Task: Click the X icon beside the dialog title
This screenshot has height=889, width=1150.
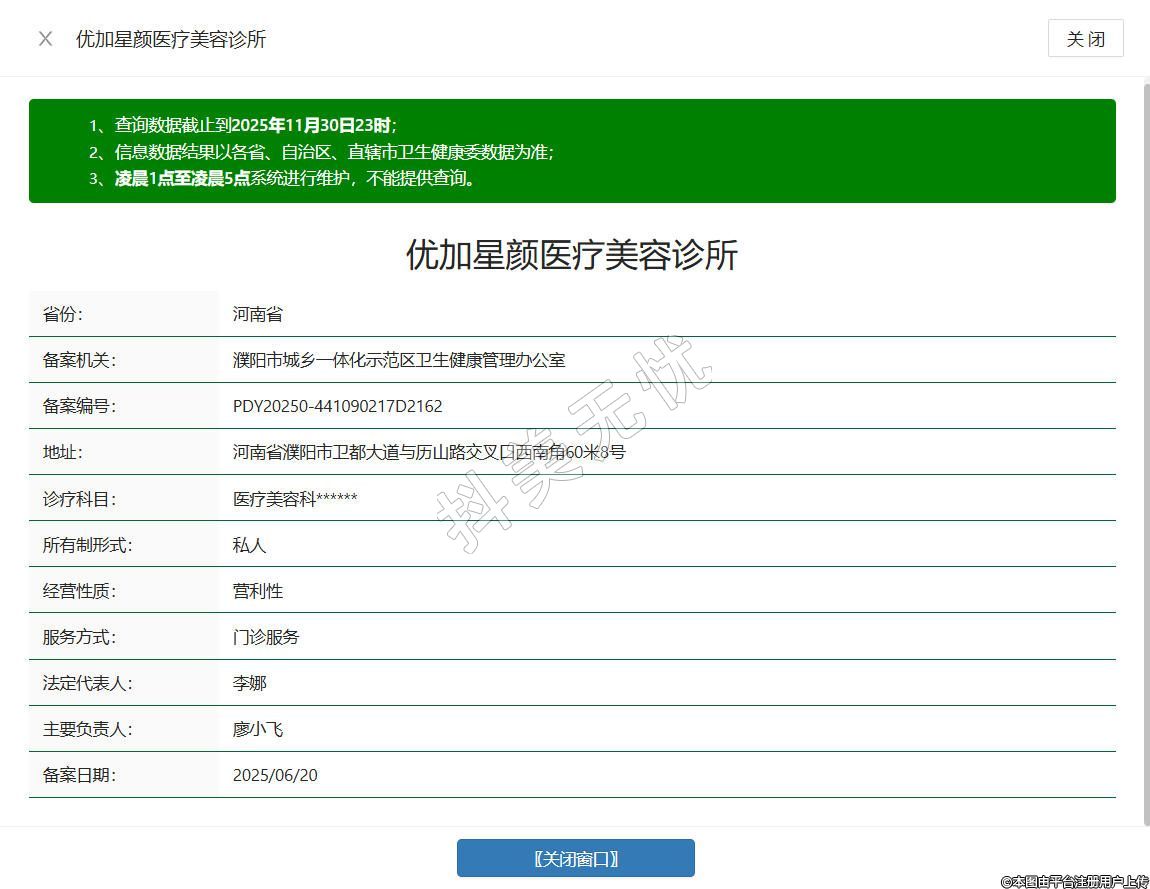Action: (45, 39)
